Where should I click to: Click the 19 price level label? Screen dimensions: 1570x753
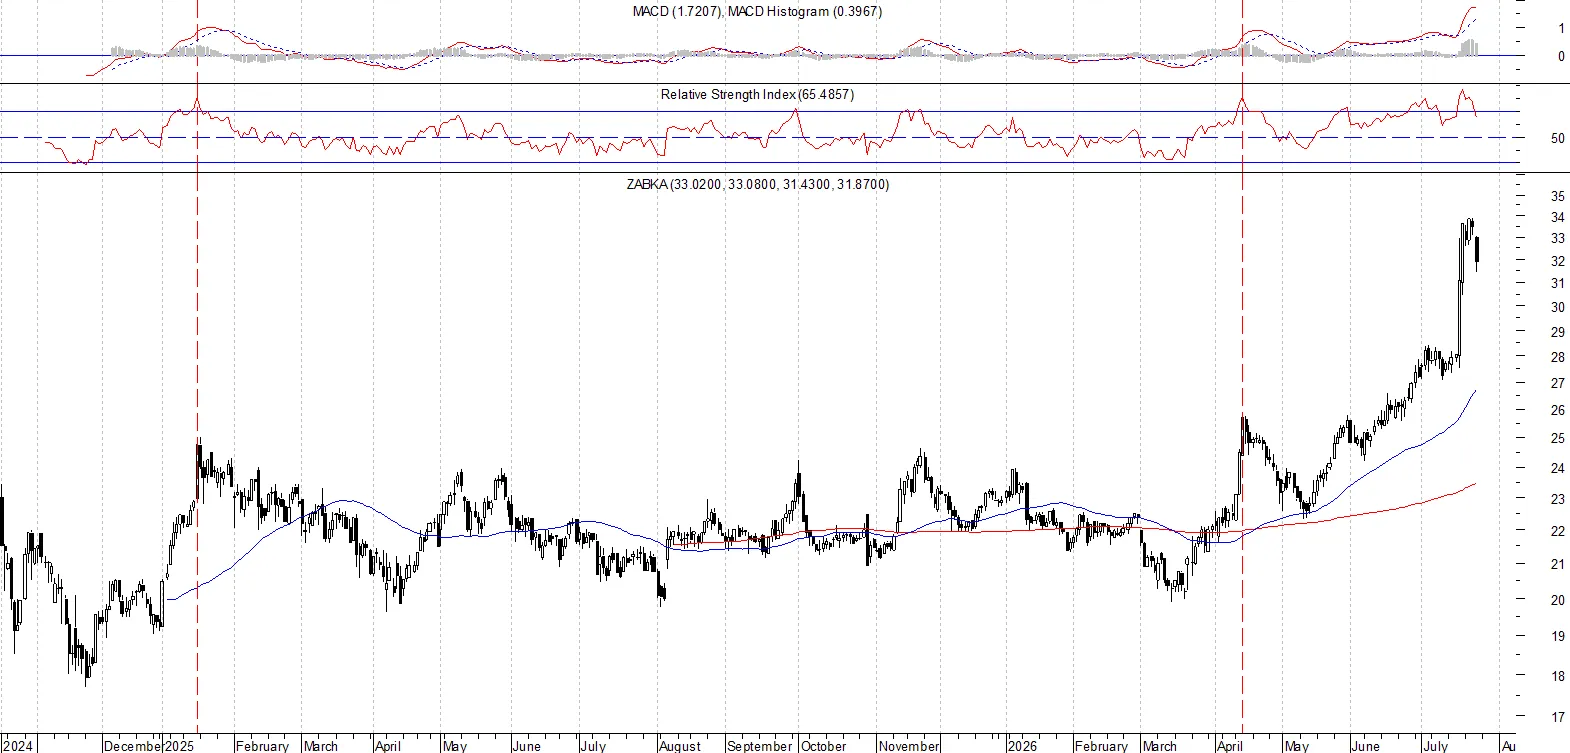1558,636
